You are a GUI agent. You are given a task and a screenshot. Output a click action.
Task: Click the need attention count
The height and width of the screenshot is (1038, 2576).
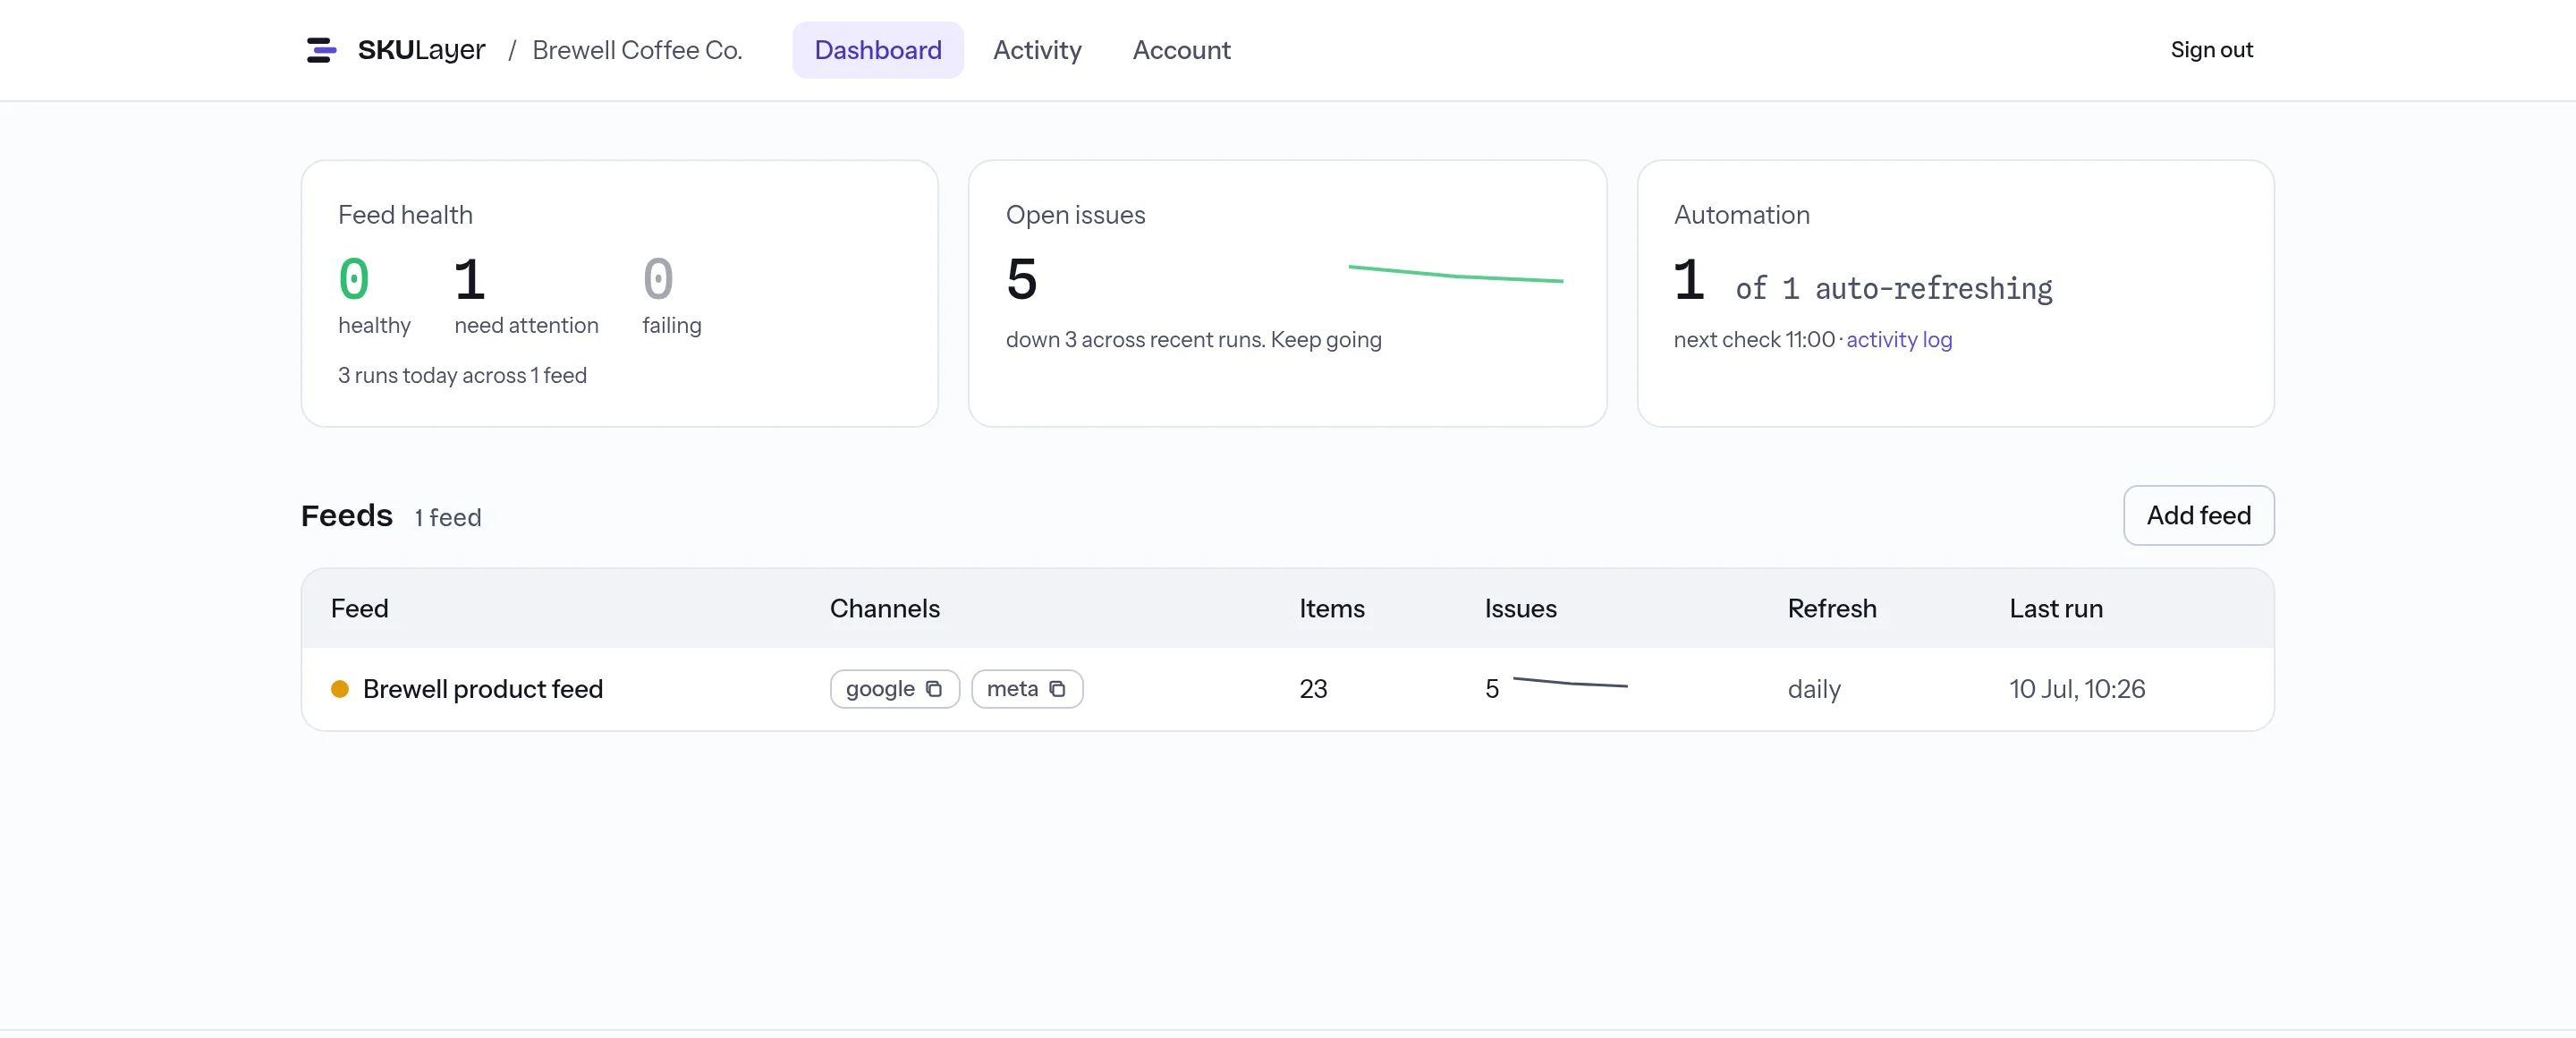(x=470, y=279)
